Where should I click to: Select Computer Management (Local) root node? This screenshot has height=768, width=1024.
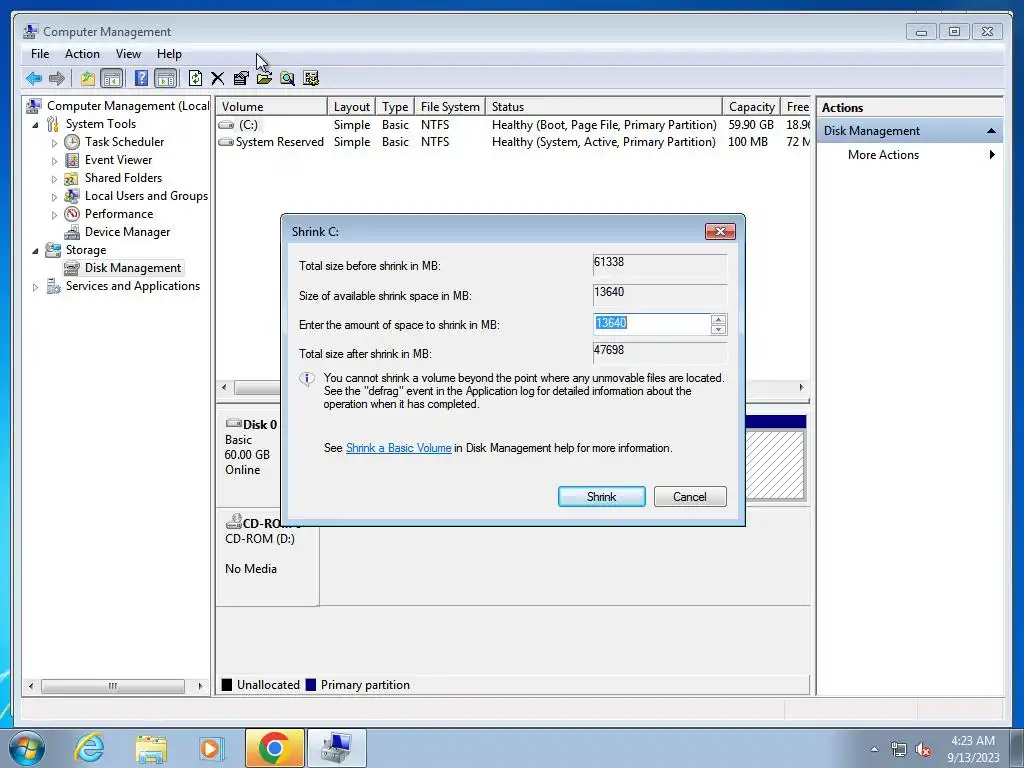point(128,106)
